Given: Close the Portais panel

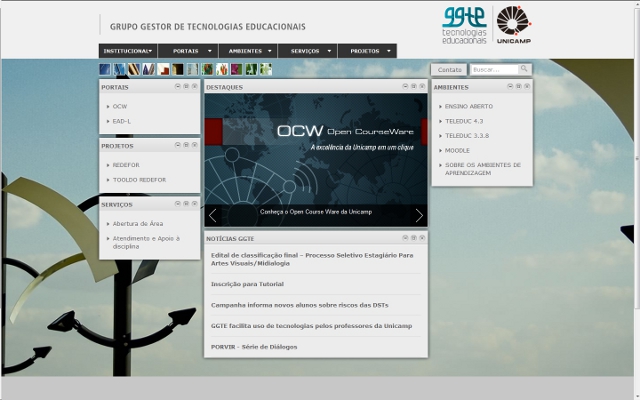Looking at the screenshot, I should pyautogui.click(x=194, y=87).
